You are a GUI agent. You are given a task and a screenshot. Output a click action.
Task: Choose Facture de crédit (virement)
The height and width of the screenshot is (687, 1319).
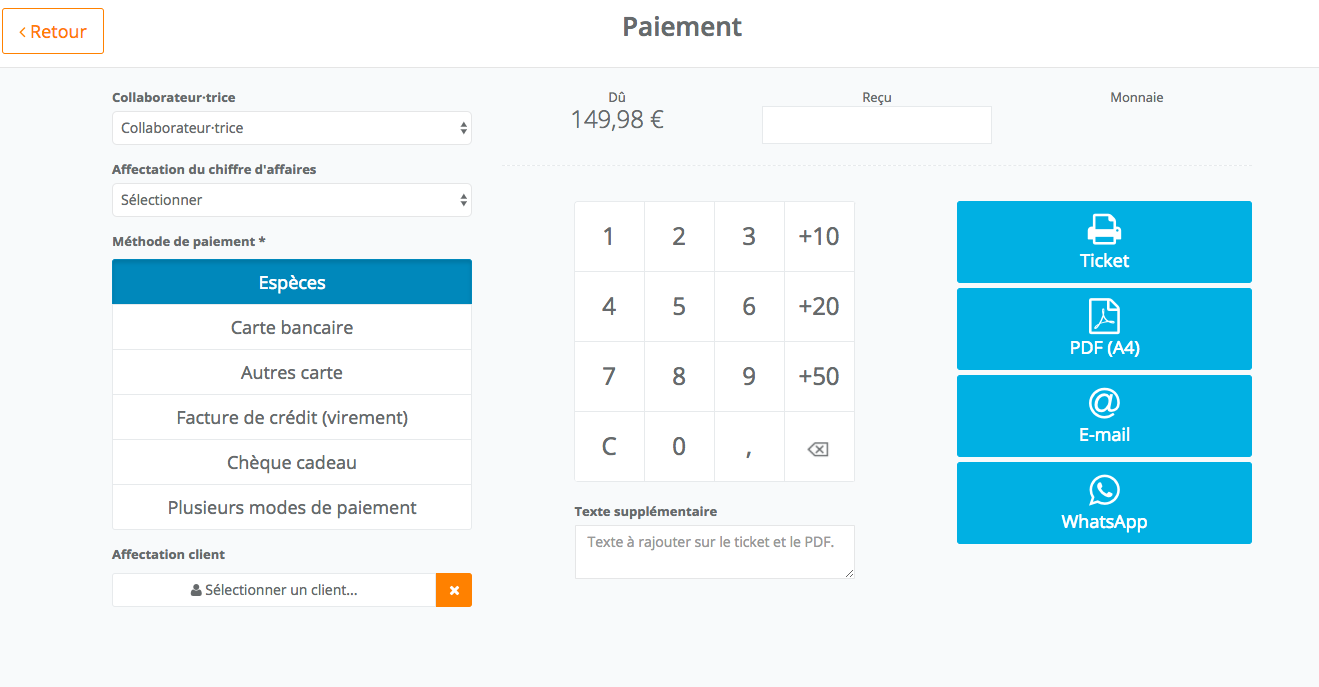[x=291, y=417]
